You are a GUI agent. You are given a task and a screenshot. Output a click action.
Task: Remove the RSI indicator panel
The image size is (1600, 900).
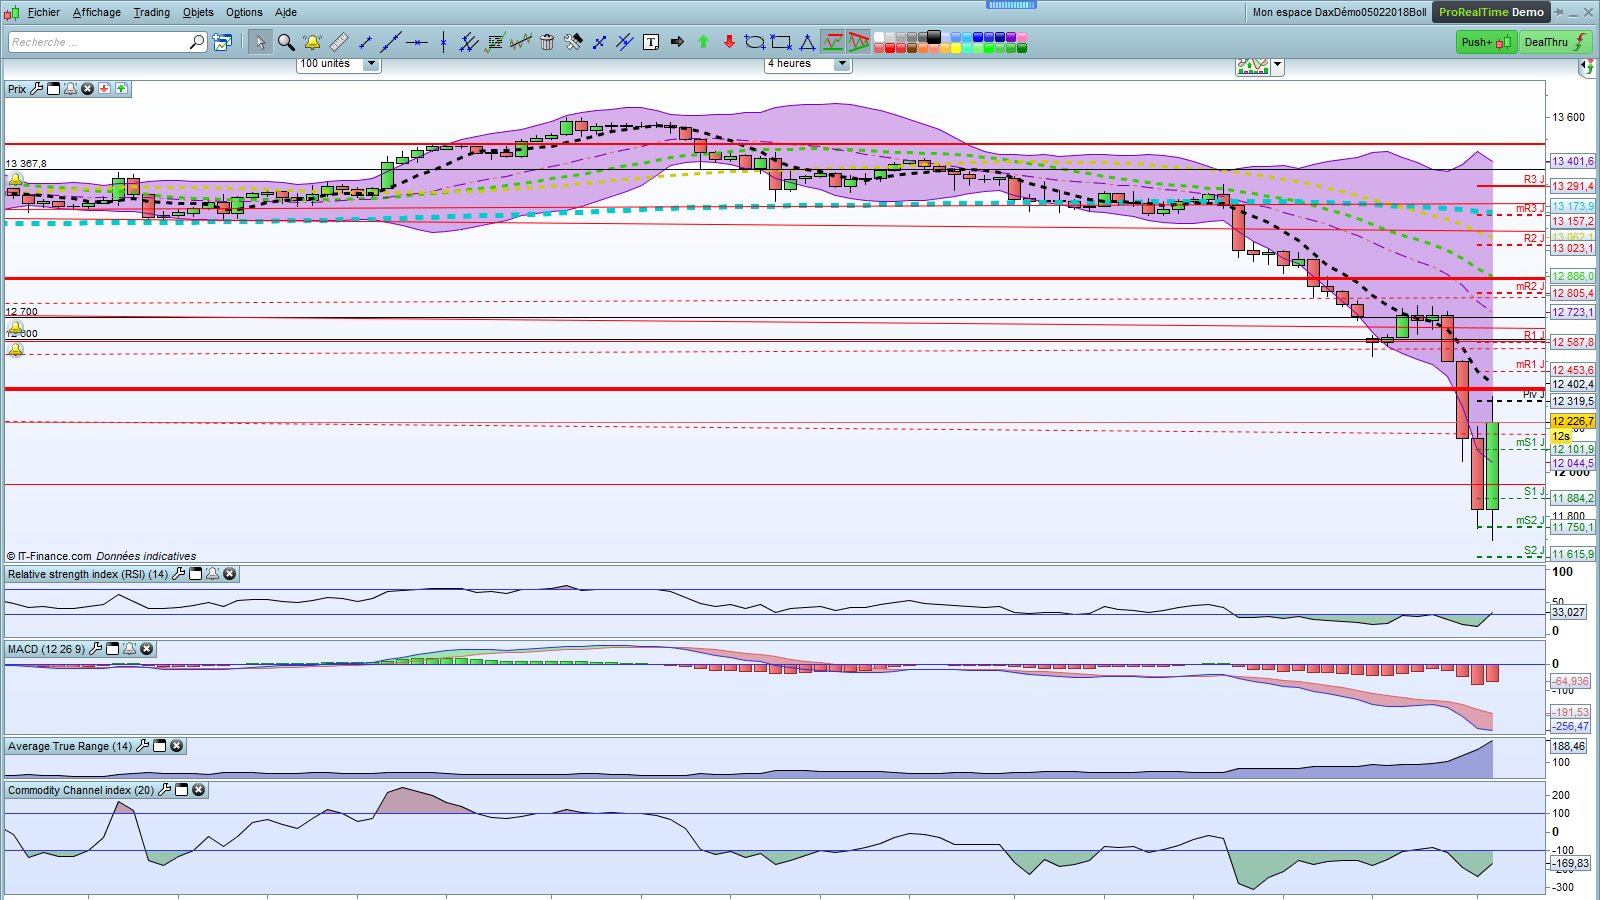(230, 574)
